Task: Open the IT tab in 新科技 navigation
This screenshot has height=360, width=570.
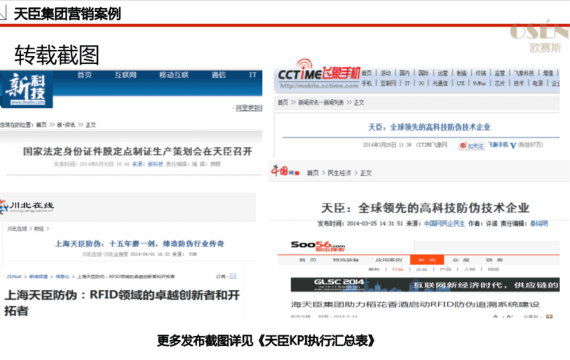Action: pos(253,75)
